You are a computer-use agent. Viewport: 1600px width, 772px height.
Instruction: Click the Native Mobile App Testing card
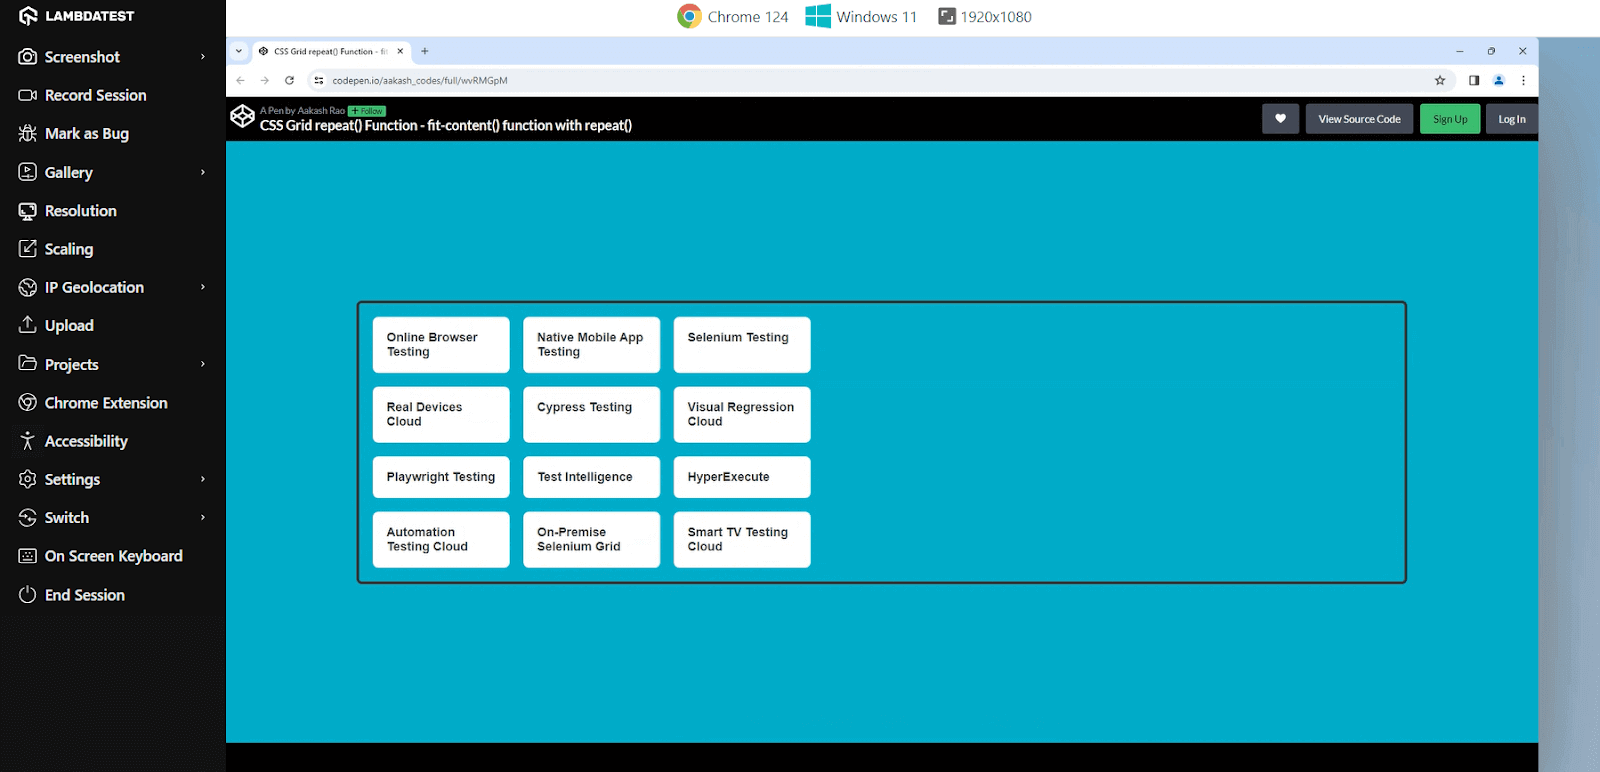591,345
